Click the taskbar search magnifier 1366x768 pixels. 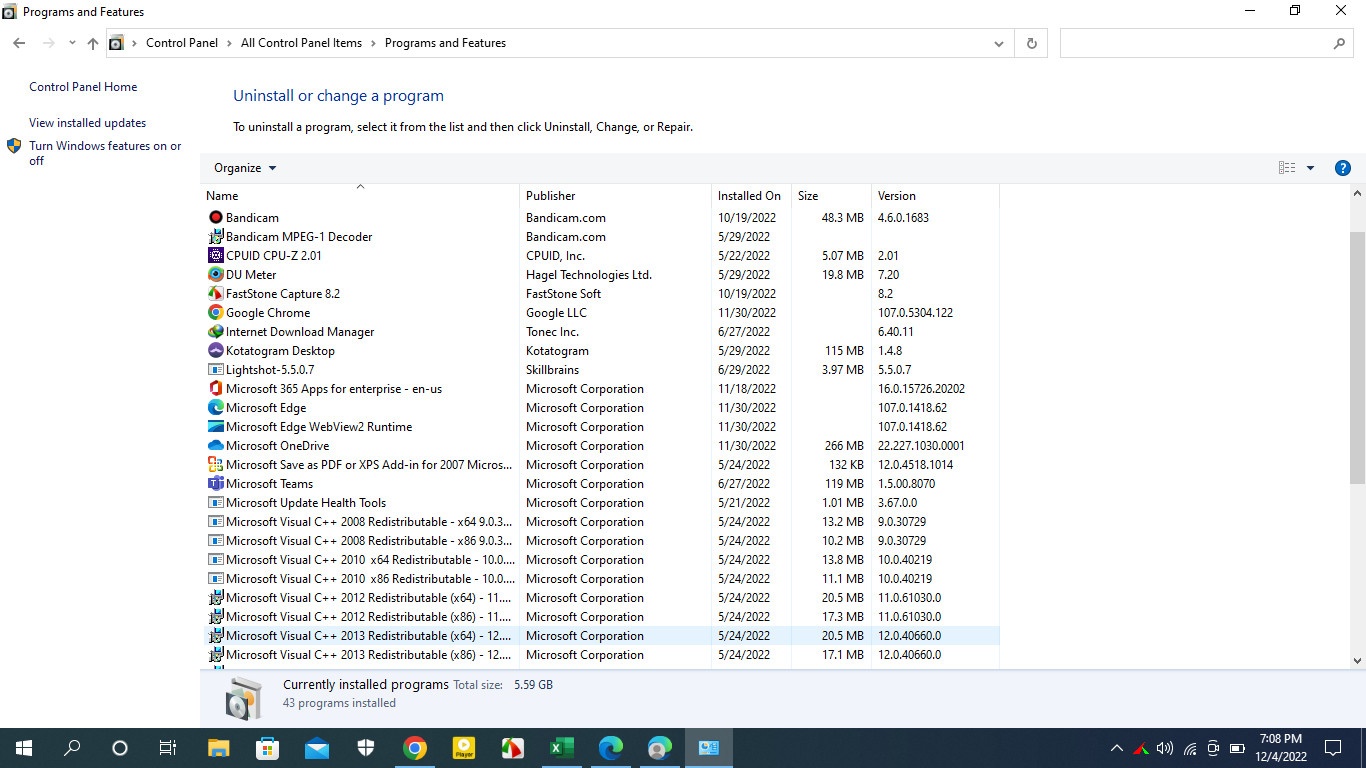click(72, 748)
